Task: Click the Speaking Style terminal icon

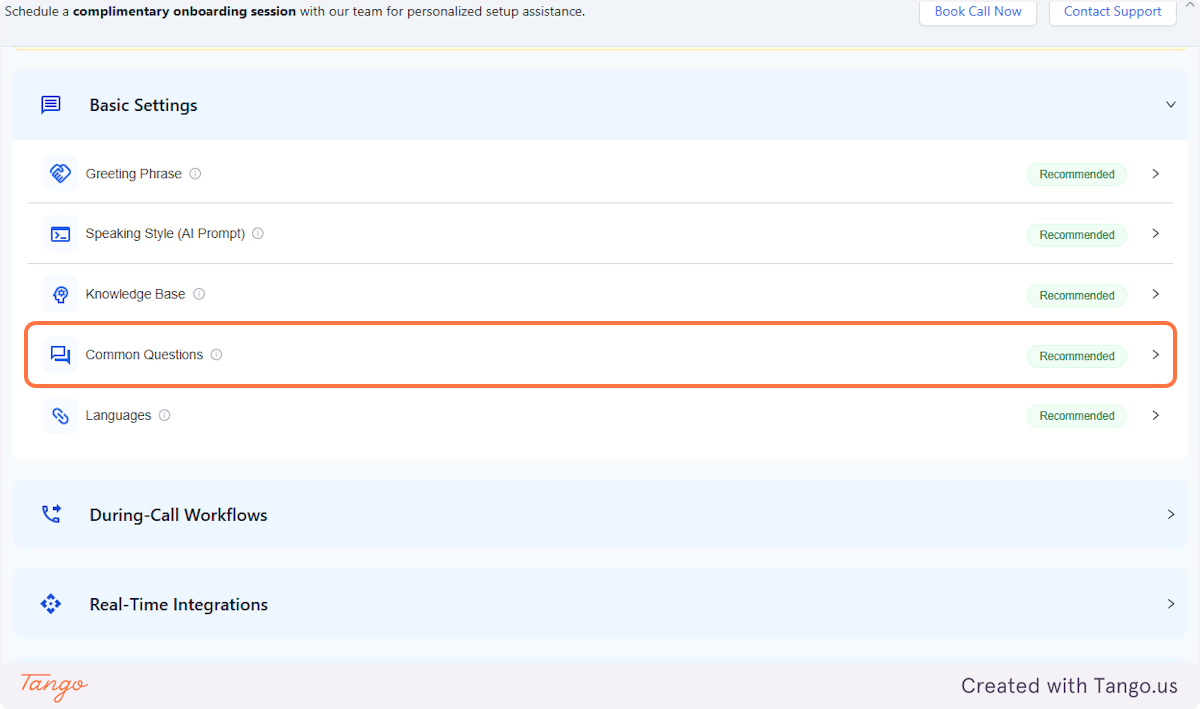Action: 60,234
